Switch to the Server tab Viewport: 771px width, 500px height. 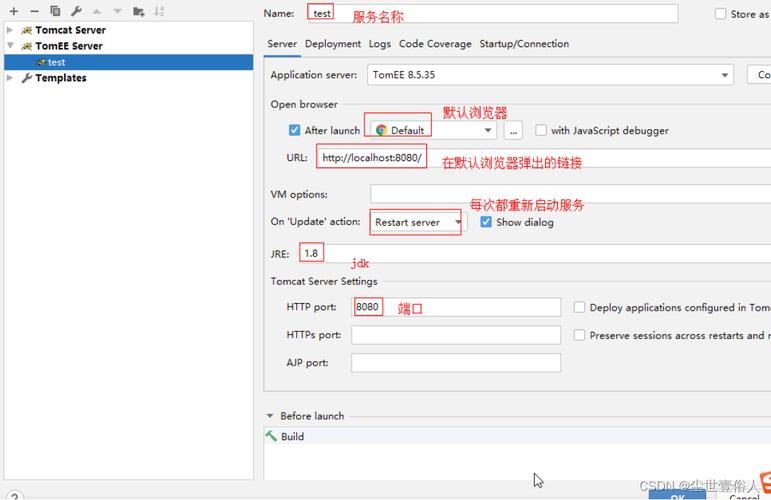pos(282,44)
